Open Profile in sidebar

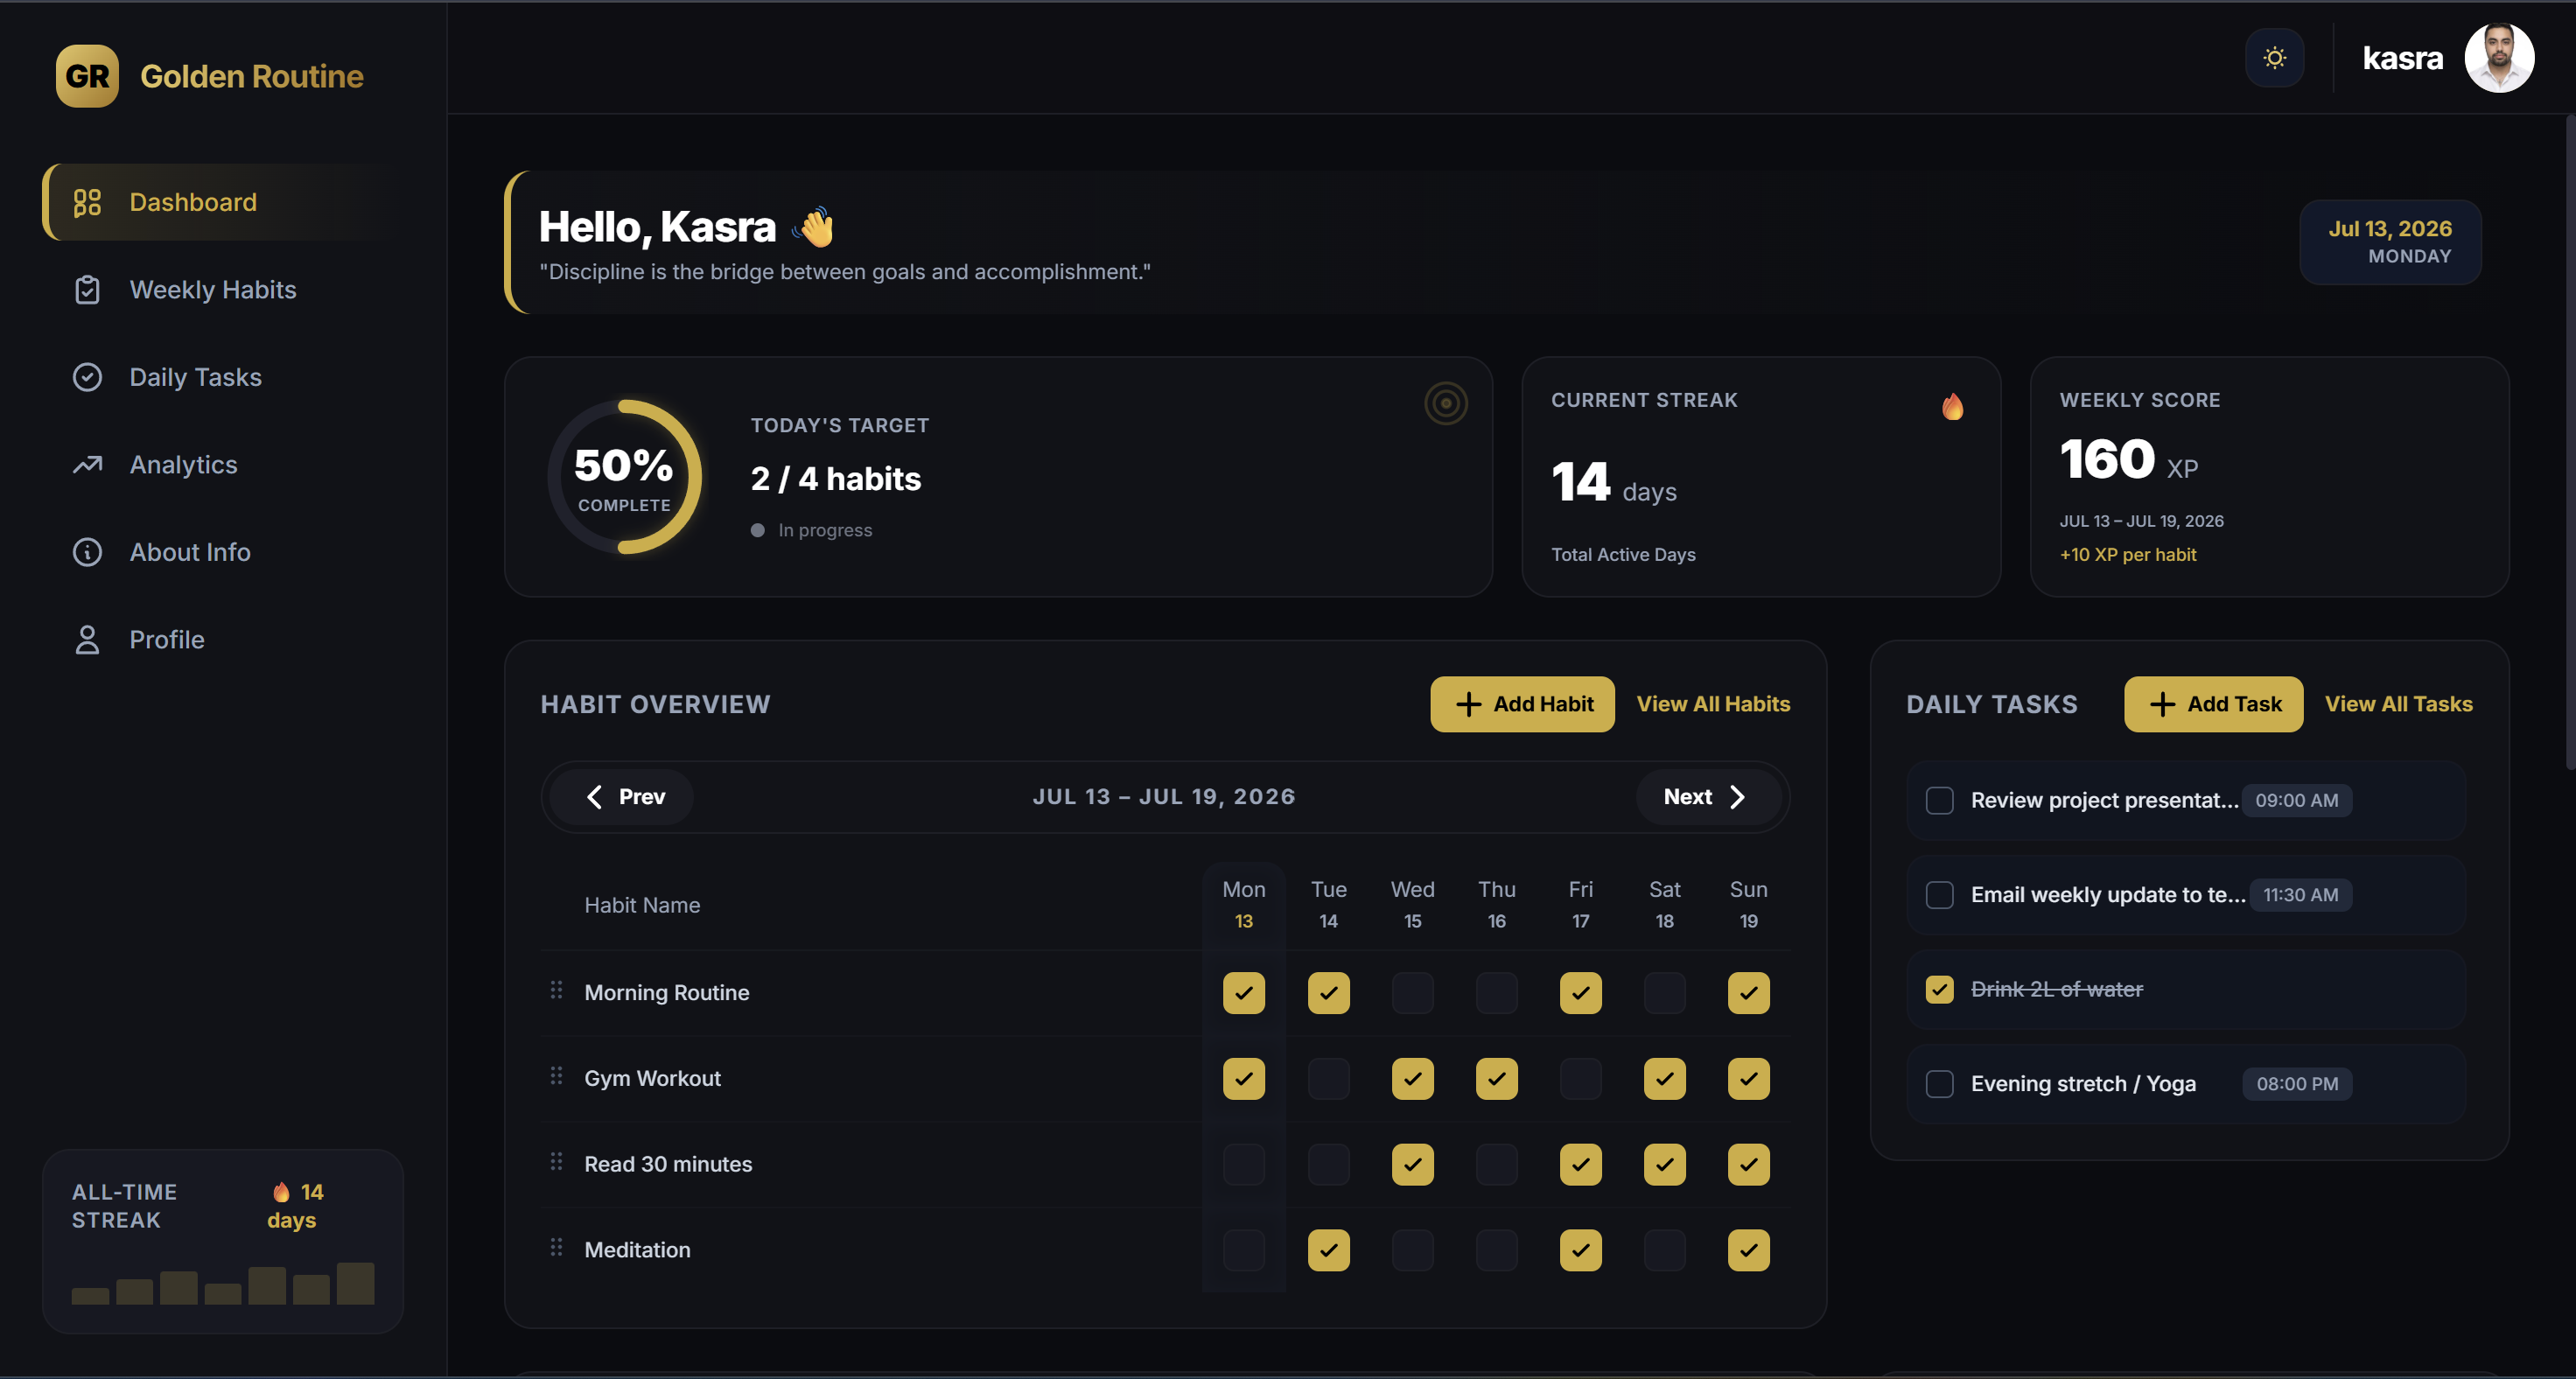(x=222, y=640)
